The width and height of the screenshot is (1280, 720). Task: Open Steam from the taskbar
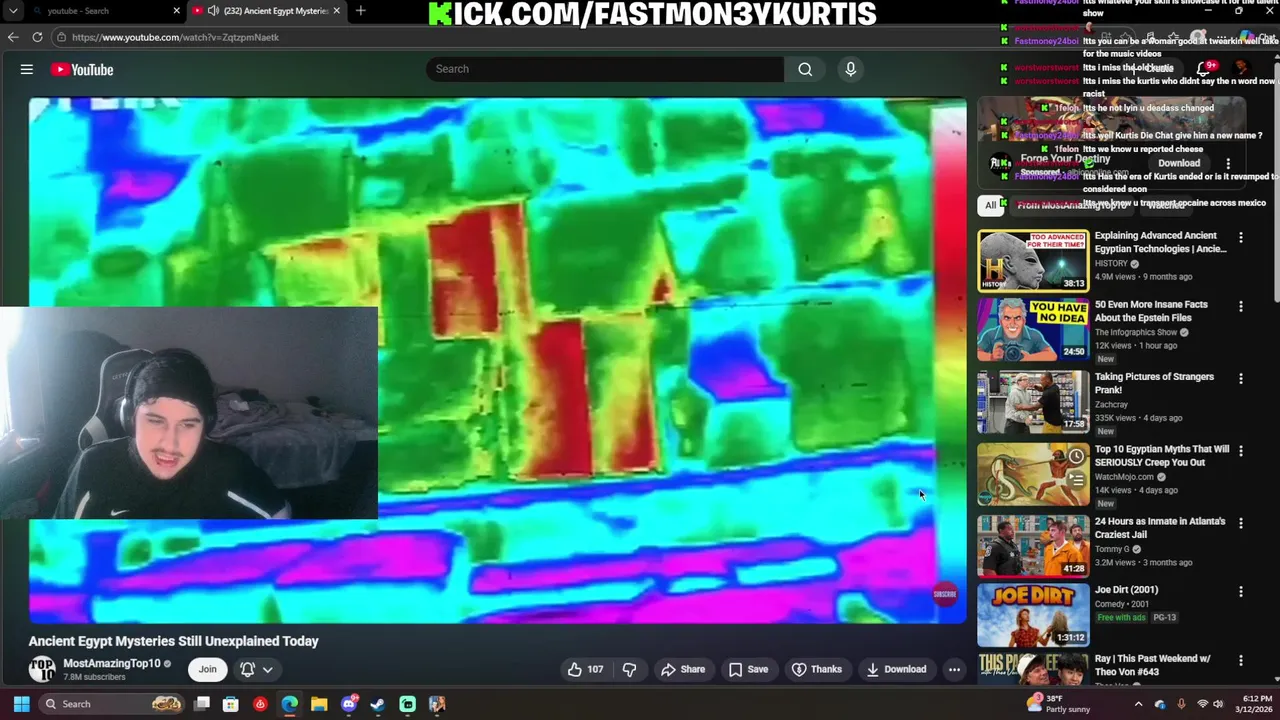tap(377, 704)
